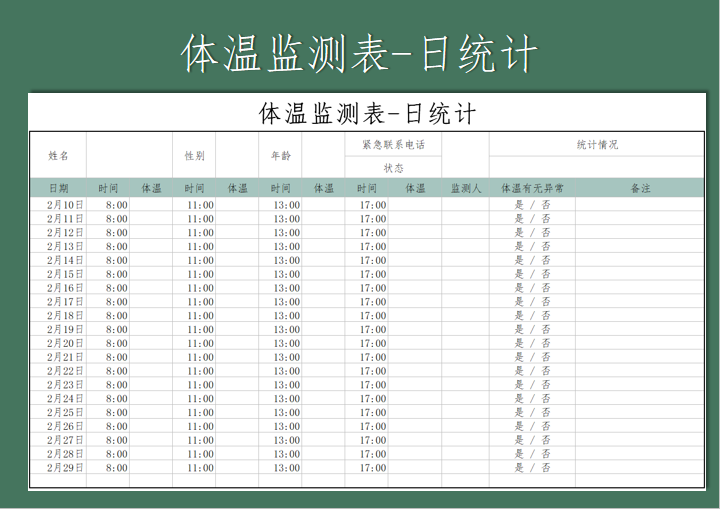Image resolution: width=720 pixels, height=509 pixels.
Task: Click the large green banner title 体温监测表-日统计
Action: coord(359,54)
